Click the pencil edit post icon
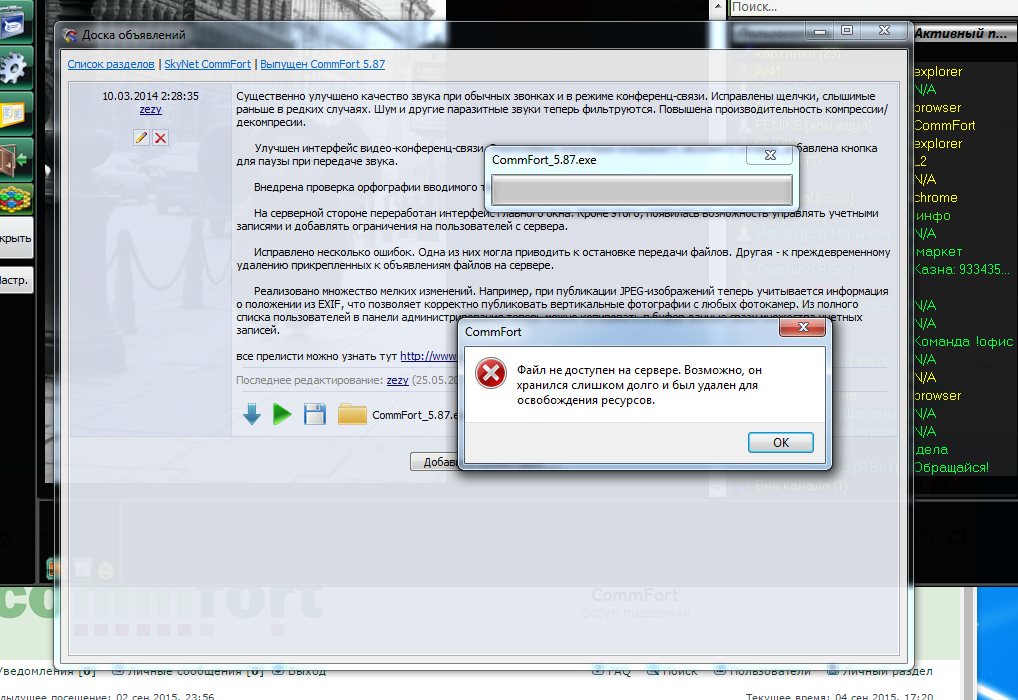This screenshot has height=700, width=1018. pyautogui.click(x=141, y=137)
